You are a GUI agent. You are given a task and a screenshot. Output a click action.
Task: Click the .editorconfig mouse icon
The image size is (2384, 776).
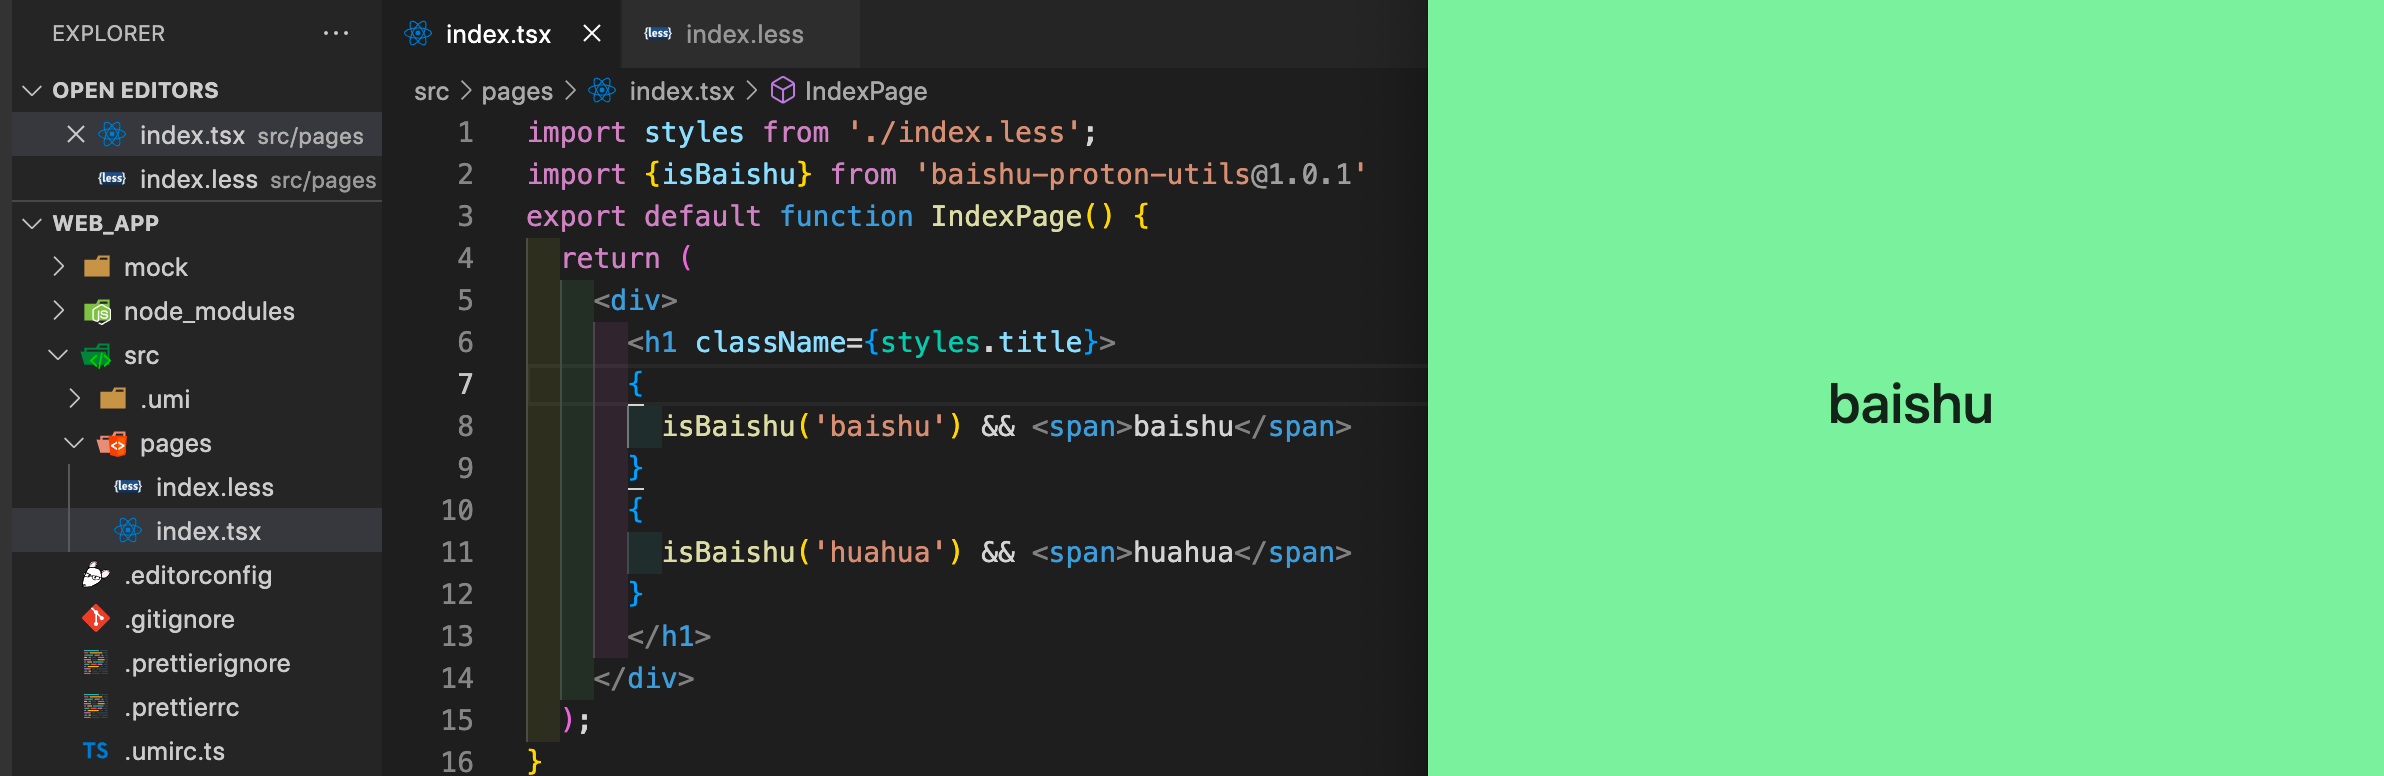[96, 575]
